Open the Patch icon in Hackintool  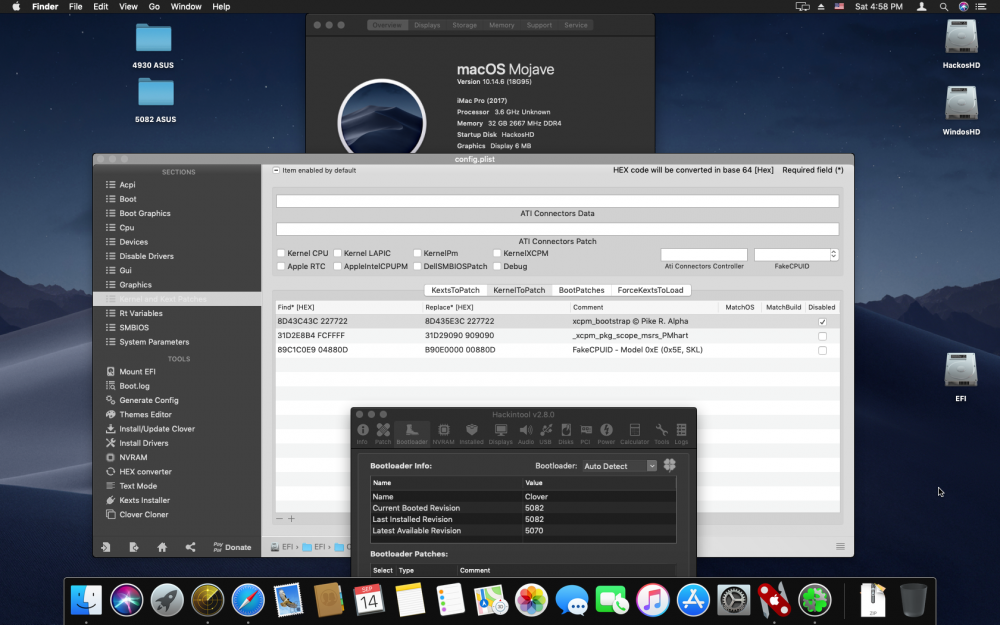tap(383, 433)
